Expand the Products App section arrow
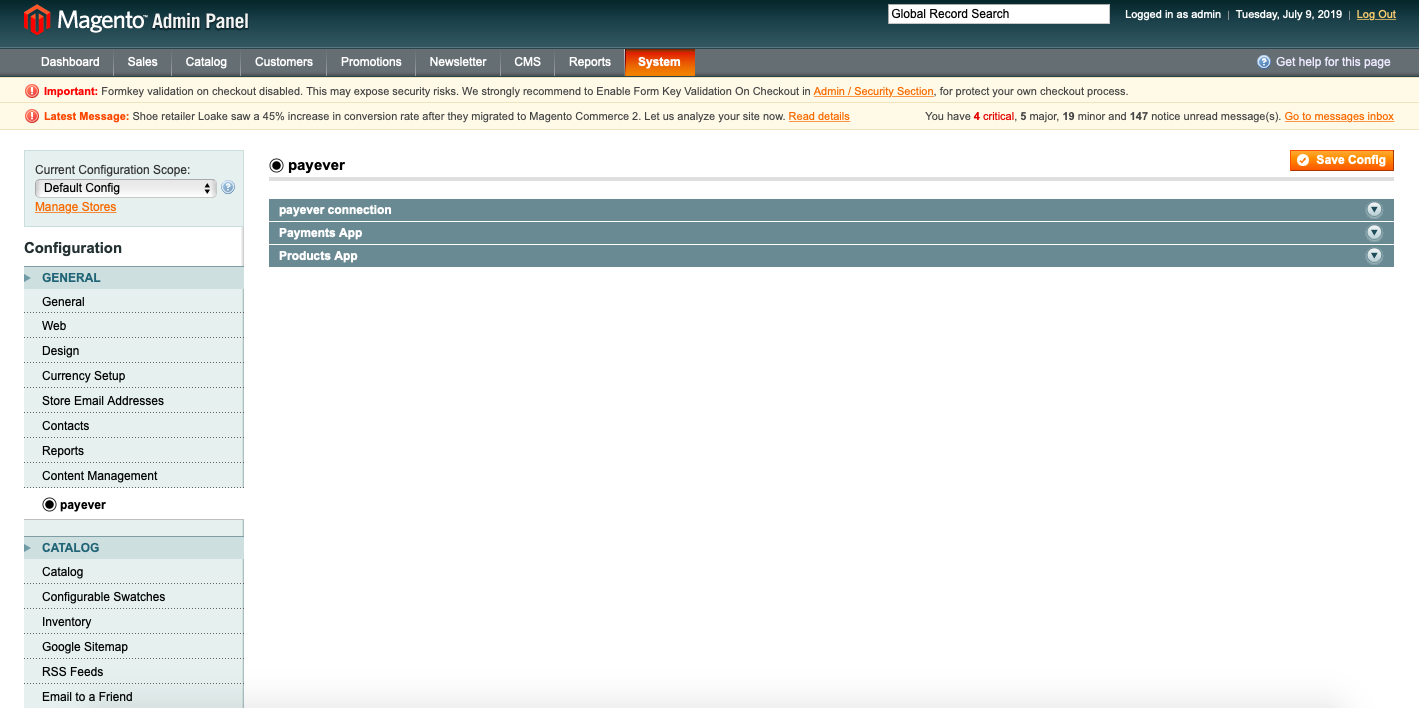 click(1374, 256)
